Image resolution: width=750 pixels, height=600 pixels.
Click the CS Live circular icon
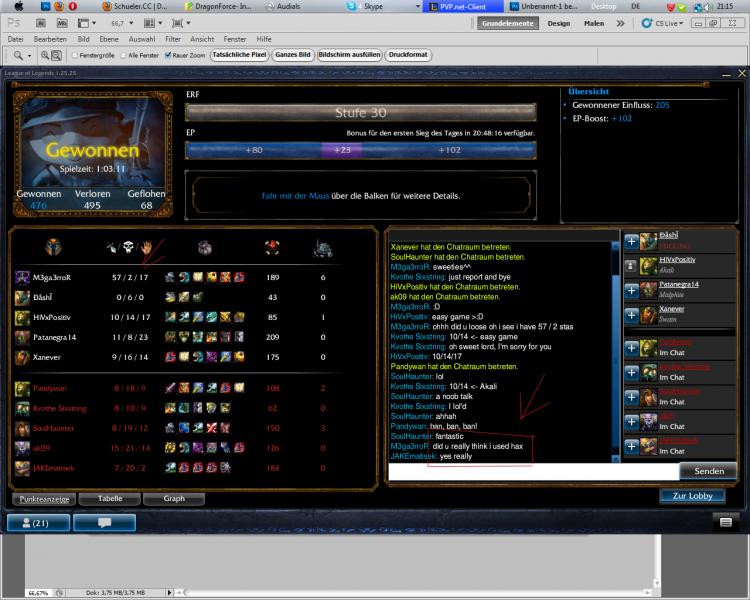click(x=647, y=23)
